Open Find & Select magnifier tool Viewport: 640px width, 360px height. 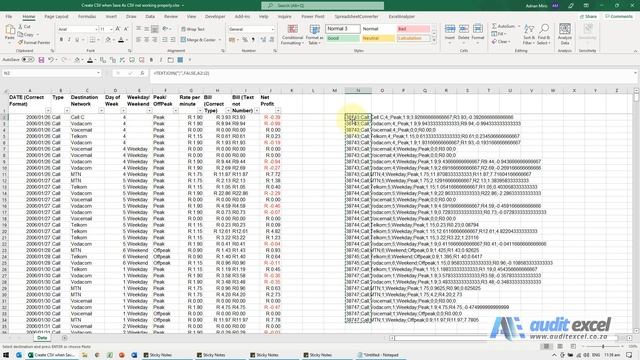tap(544, 34)
